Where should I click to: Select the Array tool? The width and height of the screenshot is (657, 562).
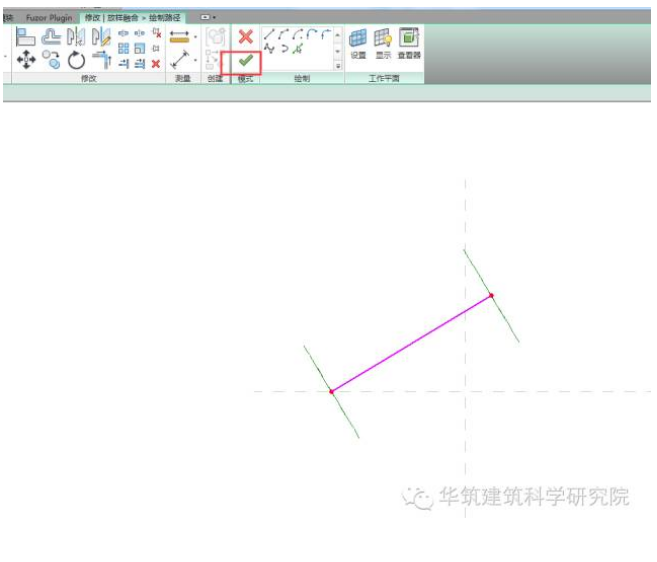[x=123, y=49]
